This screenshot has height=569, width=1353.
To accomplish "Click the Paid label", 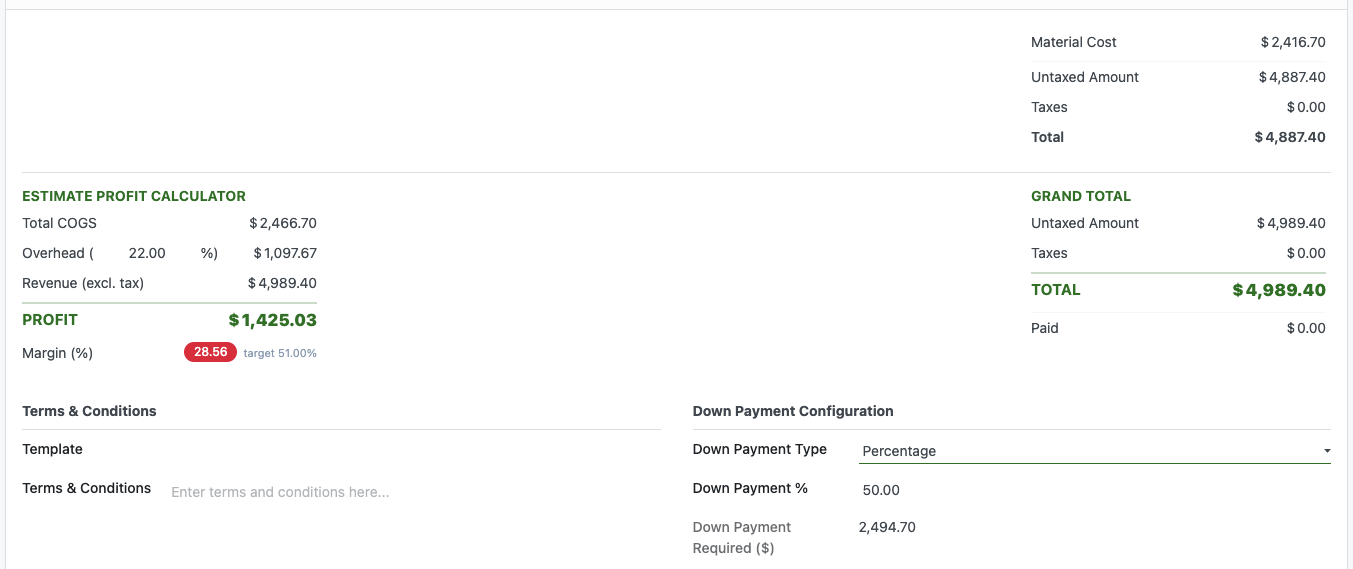I will point(1045,328).
